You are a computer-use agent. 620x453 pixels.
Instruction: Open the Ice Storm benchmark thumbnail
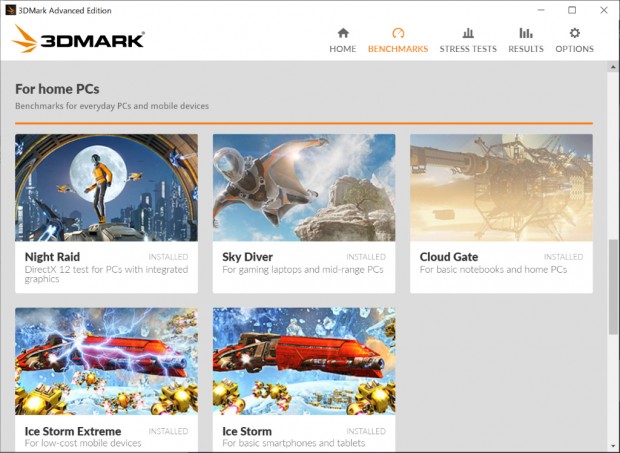click(304, 361)
